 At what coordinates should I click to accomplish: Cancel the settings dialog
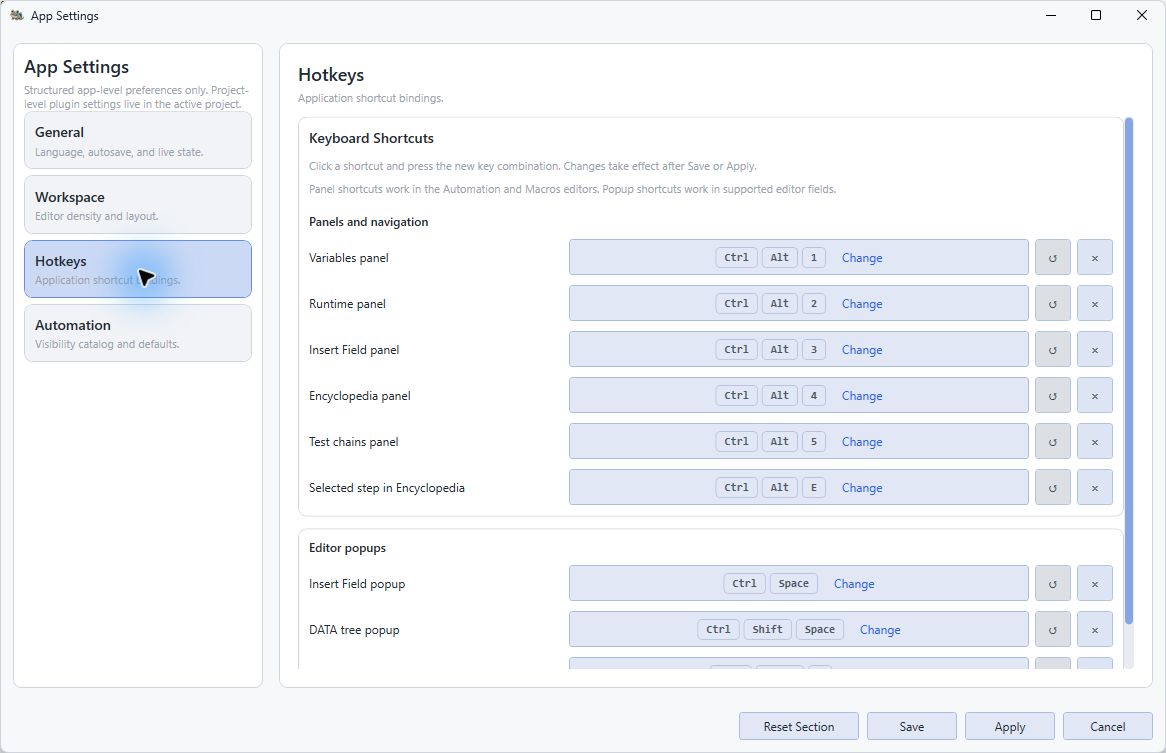click(x=1108, y=726)
